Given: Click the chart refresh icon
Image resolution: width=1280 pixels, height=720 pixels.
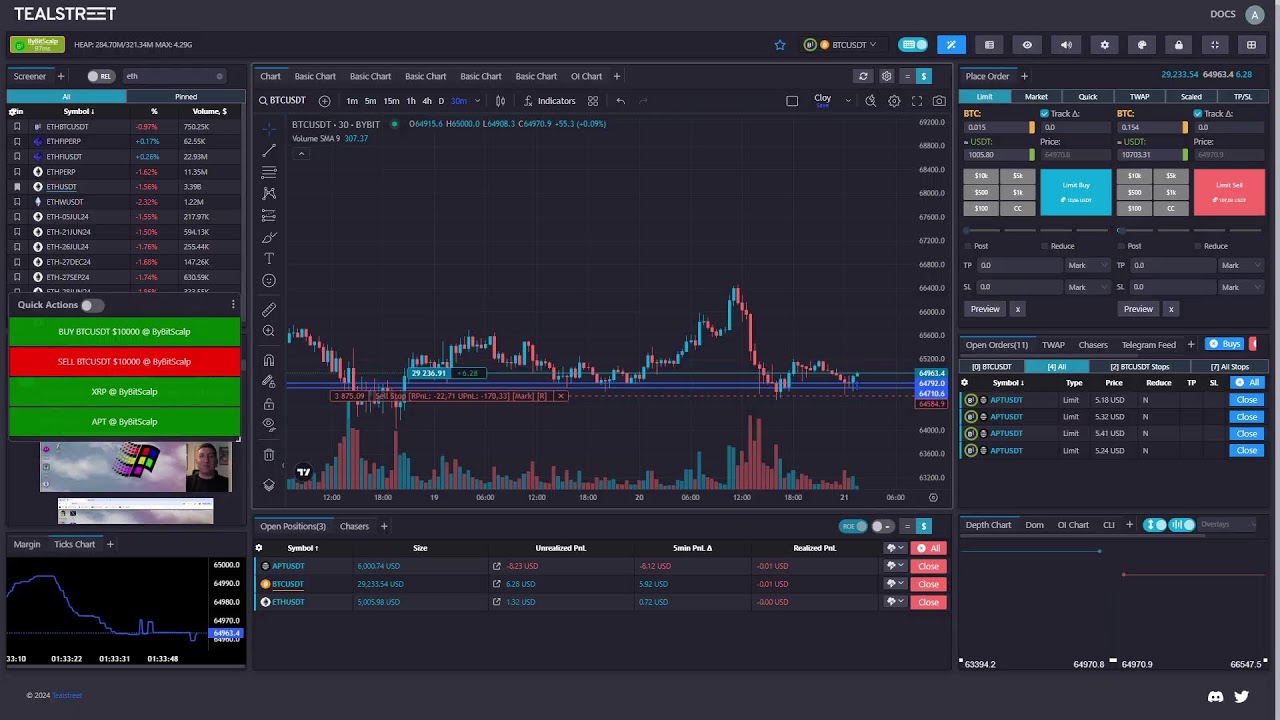Looking at the screenshot, I should (863, 76).
